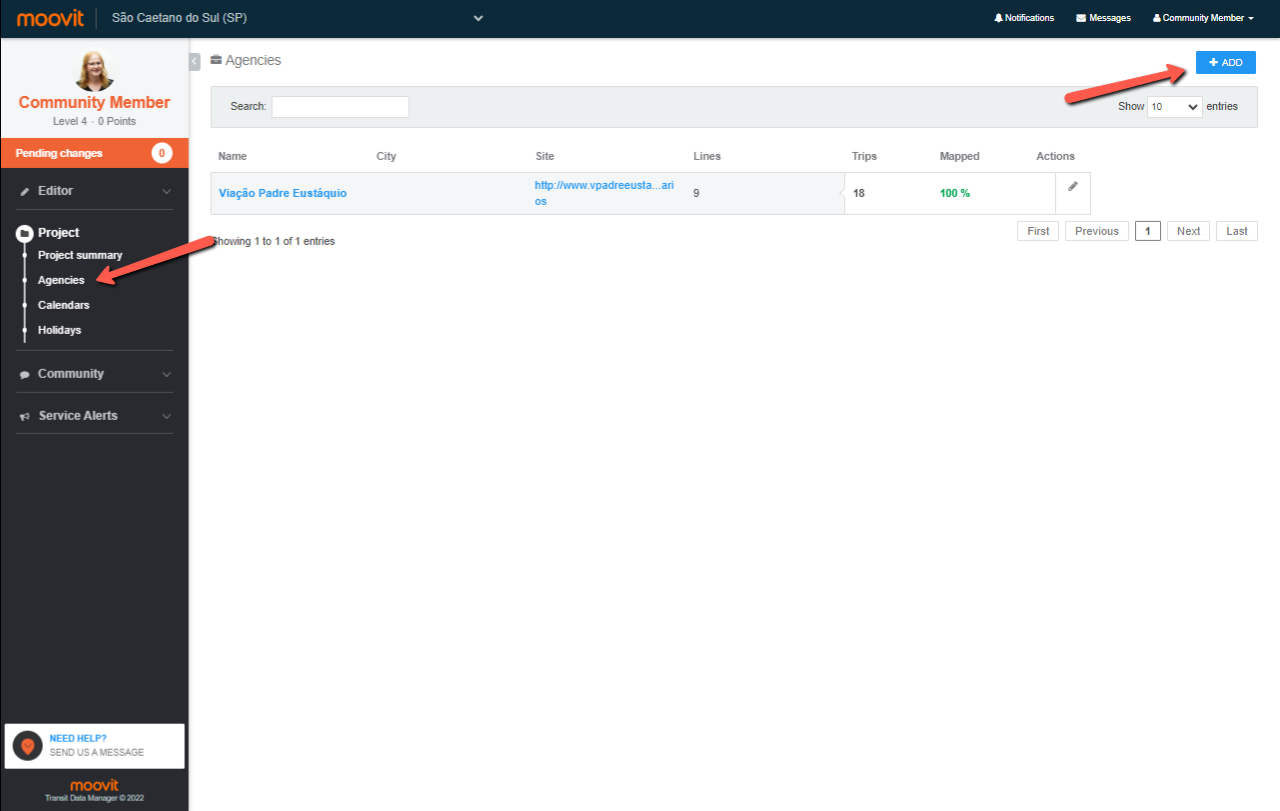
Task: Sort by the Mapped column header
Action: click(x=960, y=156)
